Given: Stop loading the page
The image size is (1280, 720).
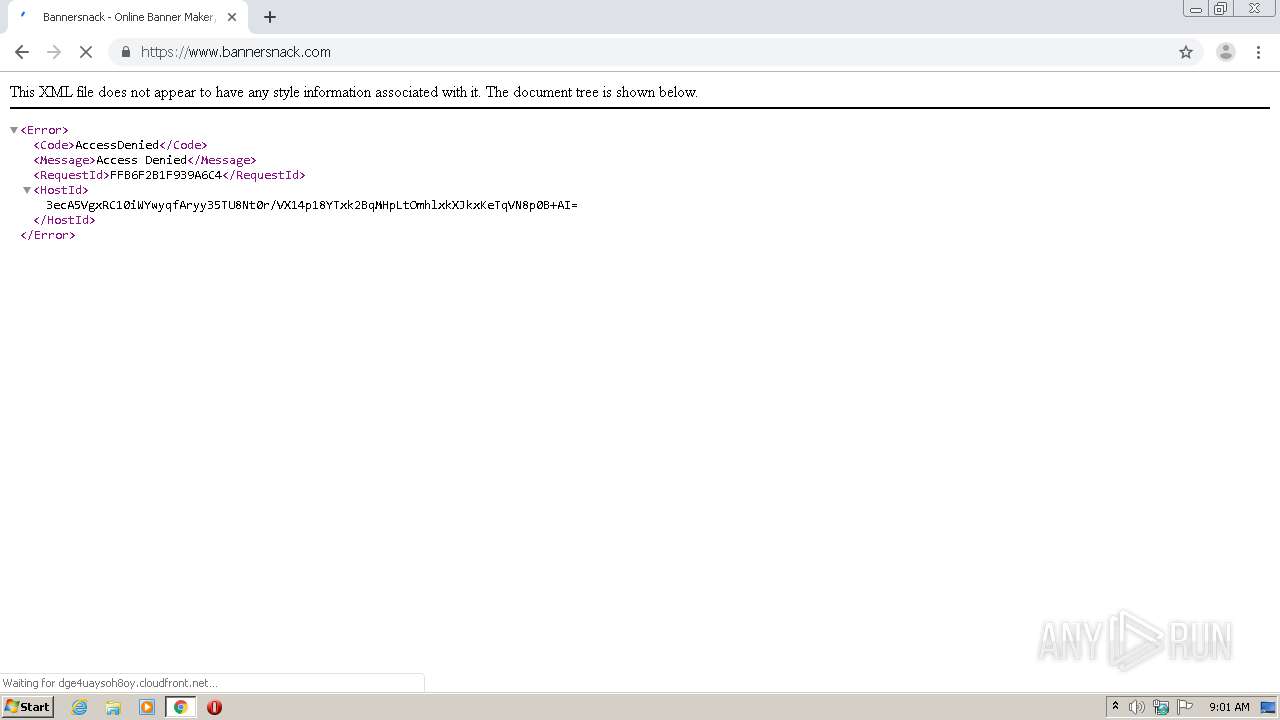Looking at the screenshot, I should [86, 52].
